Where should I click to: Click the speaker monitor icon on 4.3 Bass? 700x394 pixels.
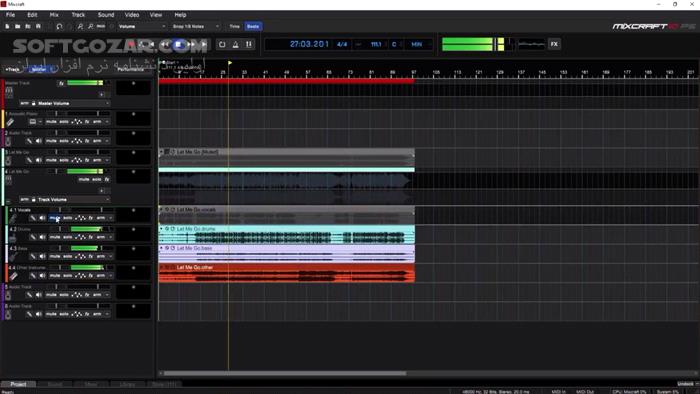(42, 256)
